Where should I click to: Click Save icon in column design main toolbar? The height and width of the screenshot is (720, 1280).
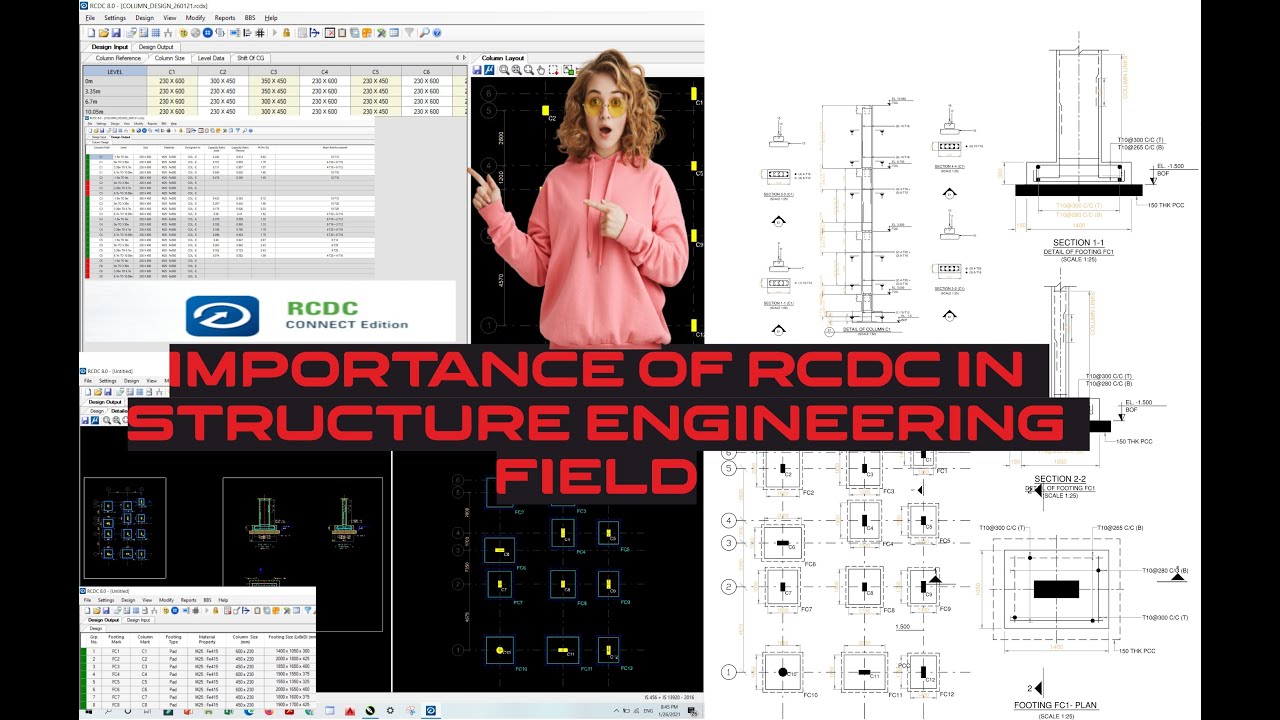coord(116,33)
